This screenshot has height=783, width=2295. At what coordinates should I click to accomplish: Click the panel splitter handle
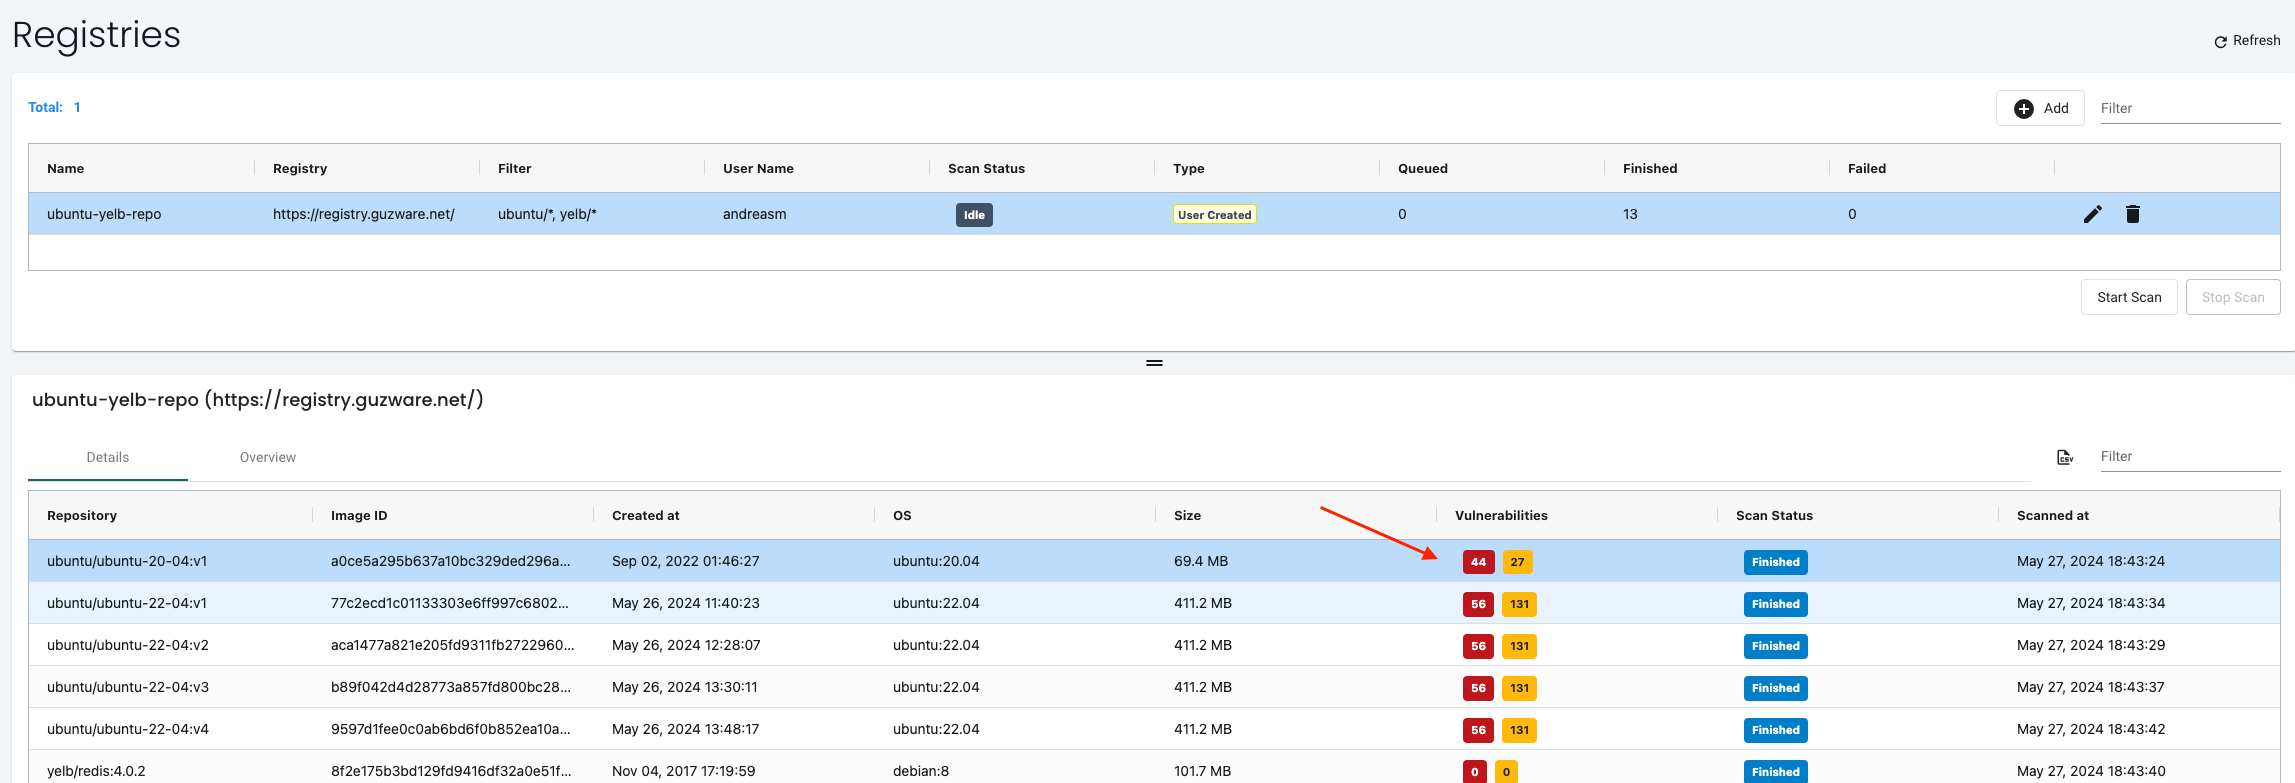[x=1154, y=363]
